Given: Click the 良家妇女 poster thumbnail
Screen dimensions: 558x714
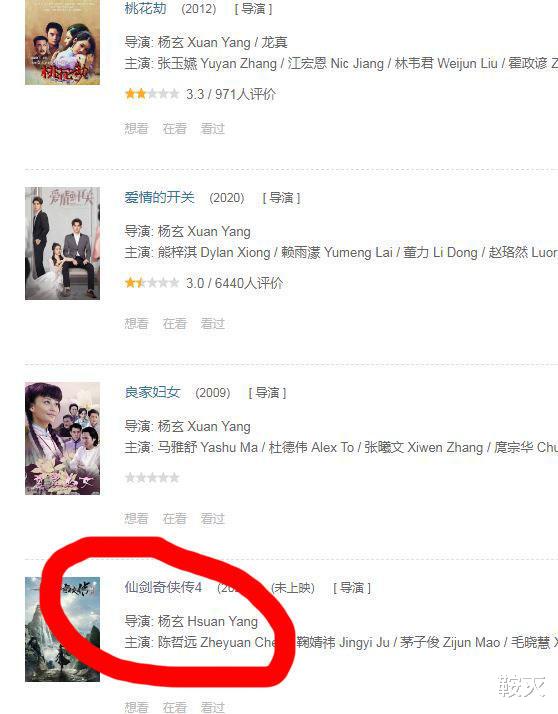Looking at the screenshot, I should 62,439.
